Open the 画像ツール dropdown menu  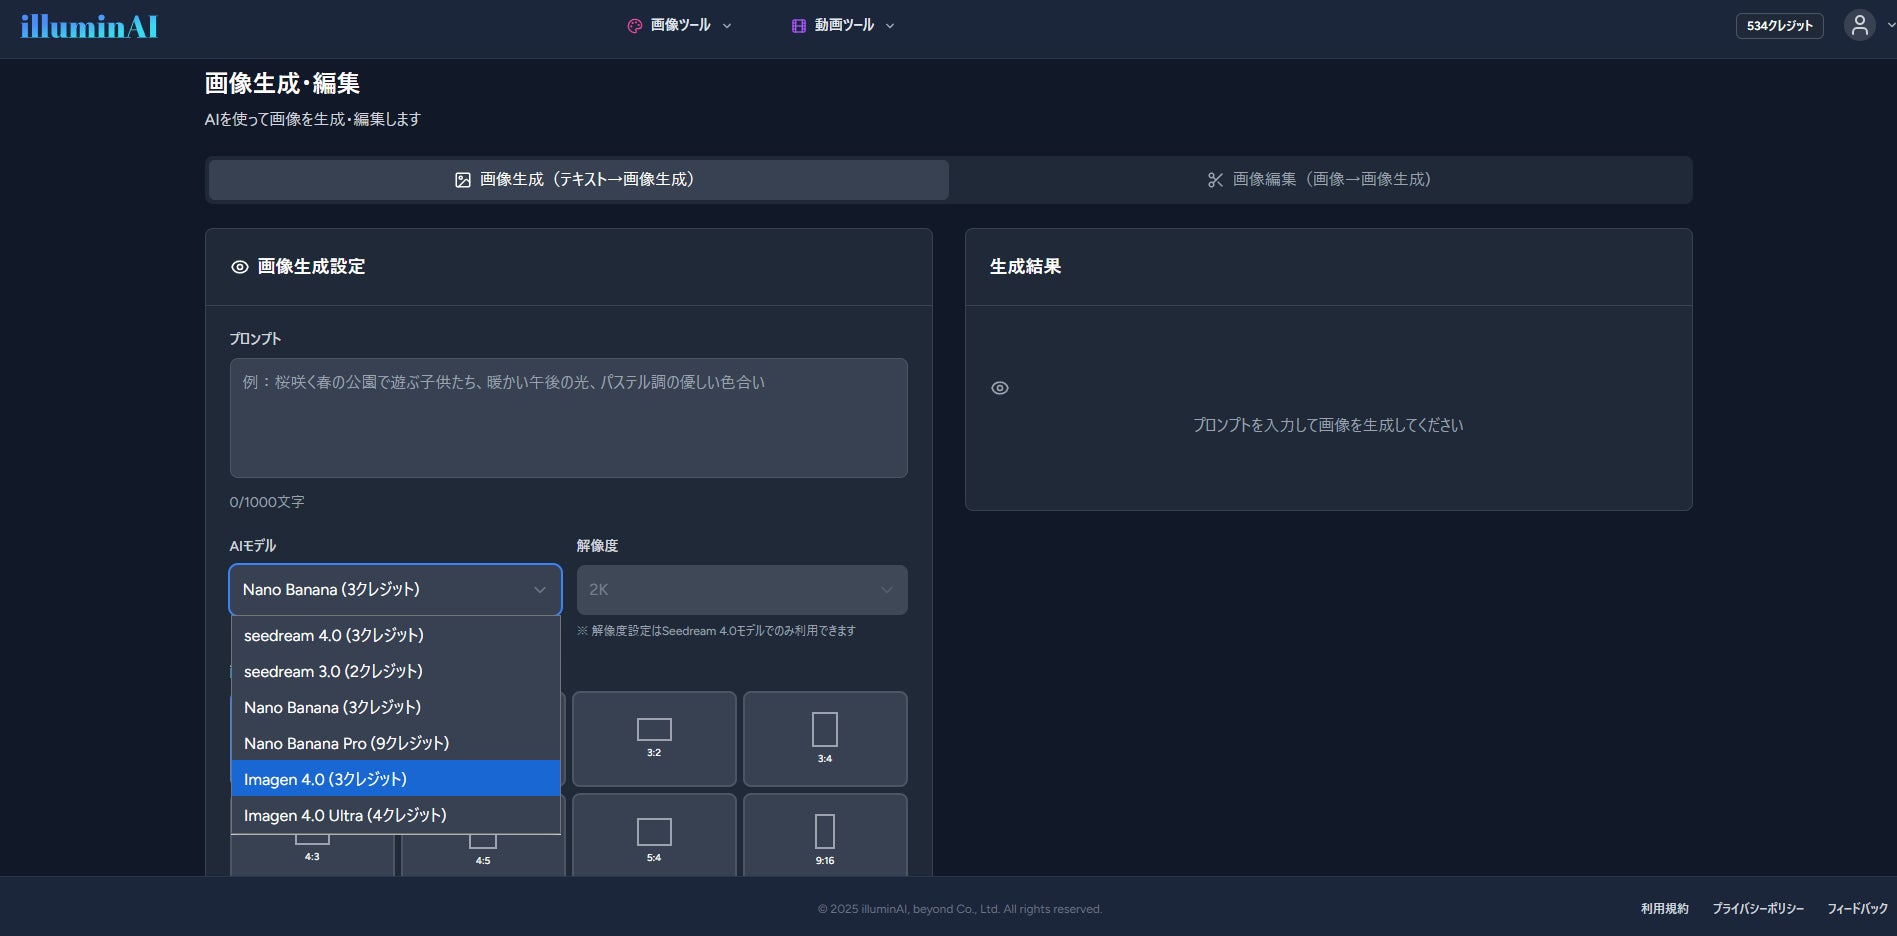pyautogui.click(x=680, y=25)
